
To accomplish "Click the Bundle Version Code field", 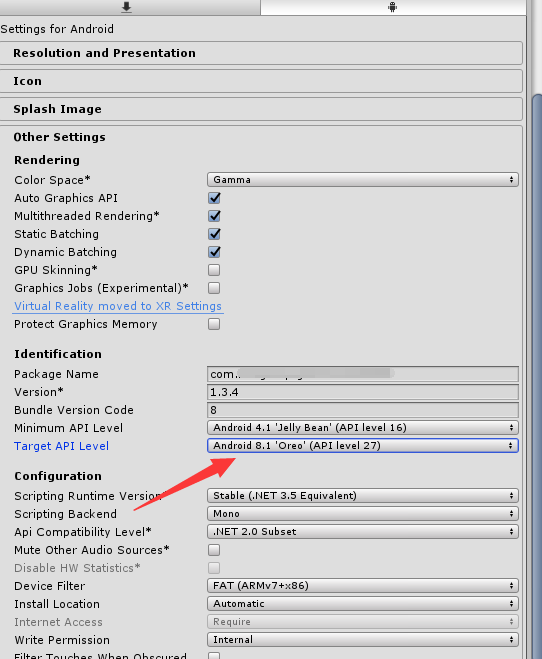I will (363, 410).
